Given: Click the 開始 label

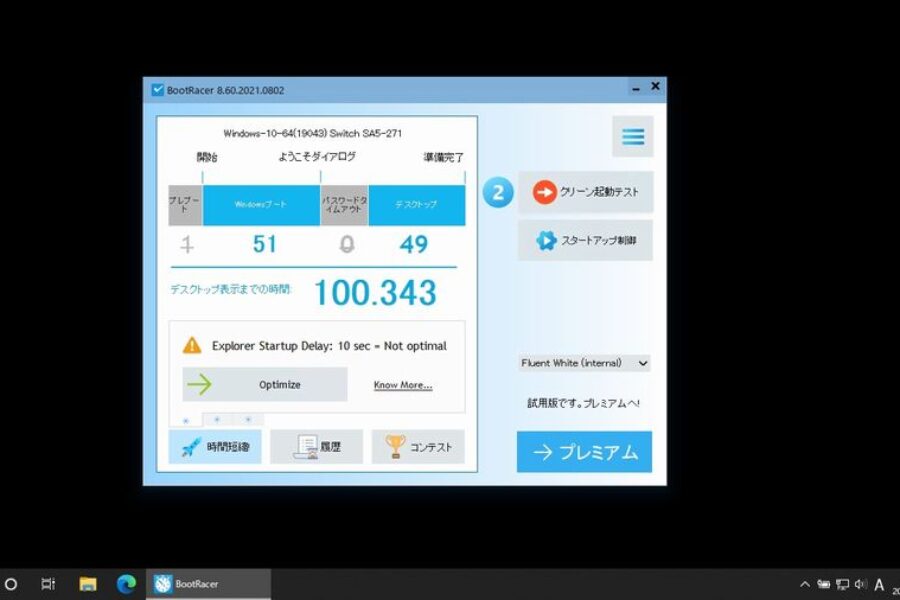Looking at the screenshot, I should click(x=207, y=157).
